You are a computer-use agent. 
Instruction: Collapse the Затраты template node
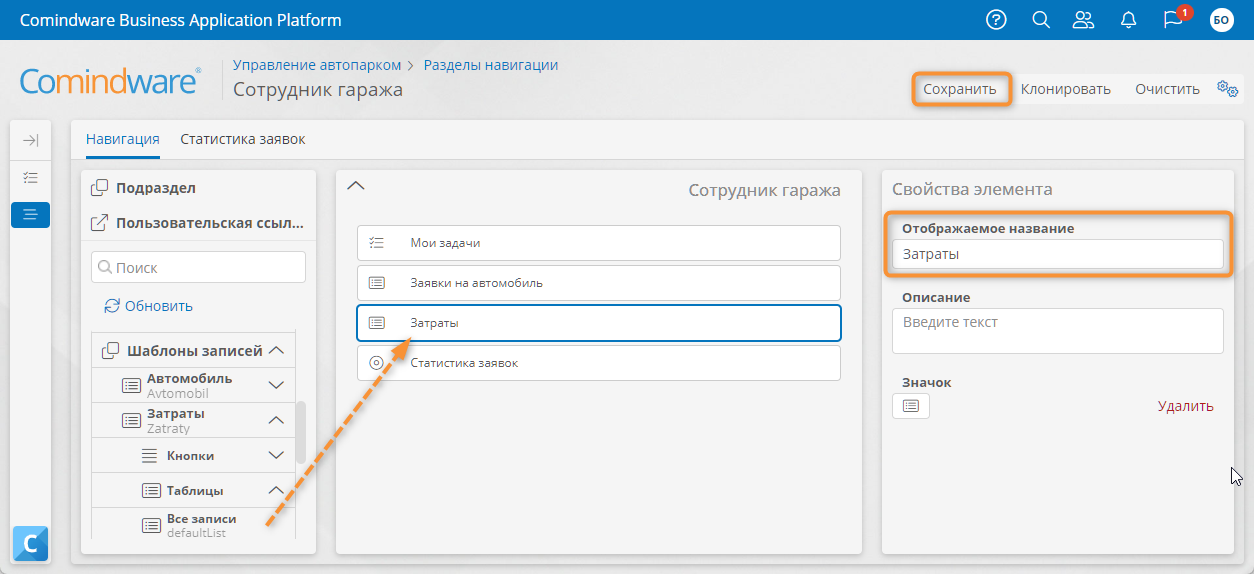277,420
